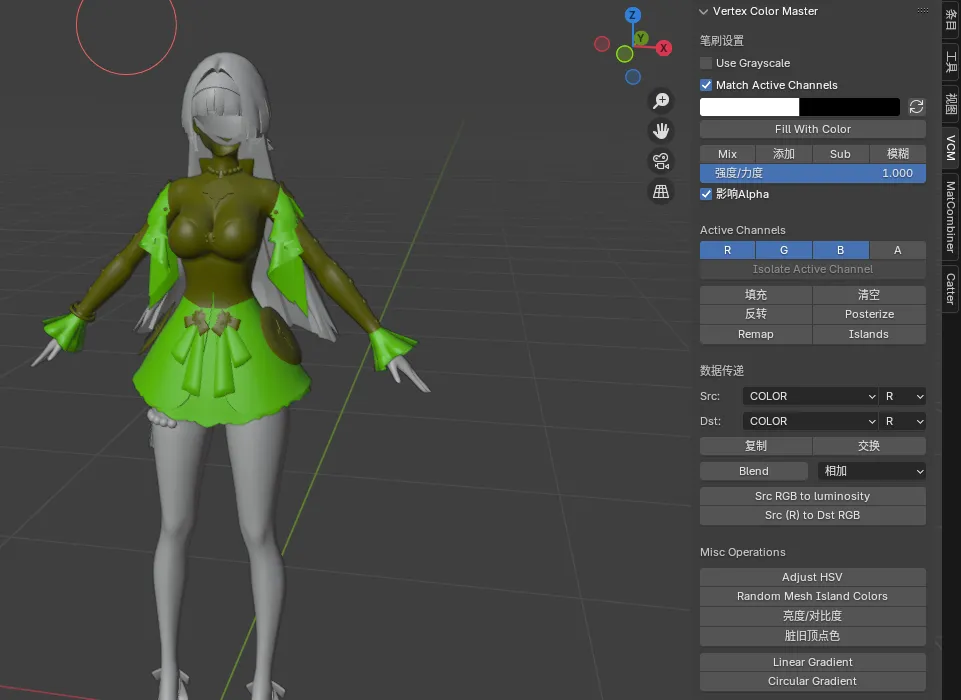
Task: Swap brush colors with the refresh icon
Action: [916, 107]
